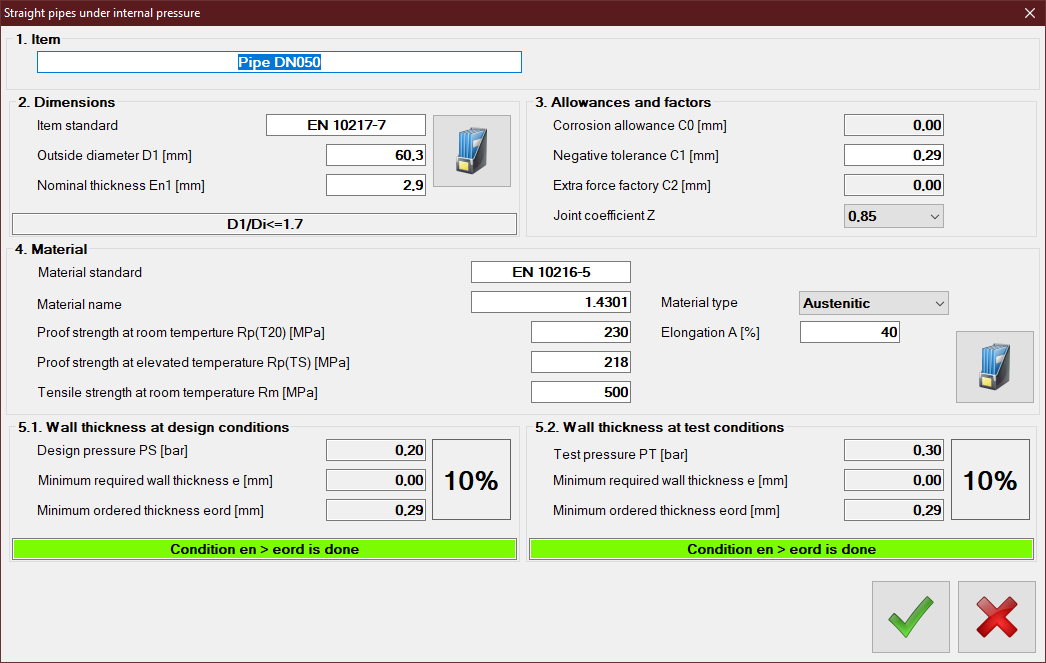Cancel with the red X button
The width and height of the screenshot is (1046, 663).
(996, 617)
